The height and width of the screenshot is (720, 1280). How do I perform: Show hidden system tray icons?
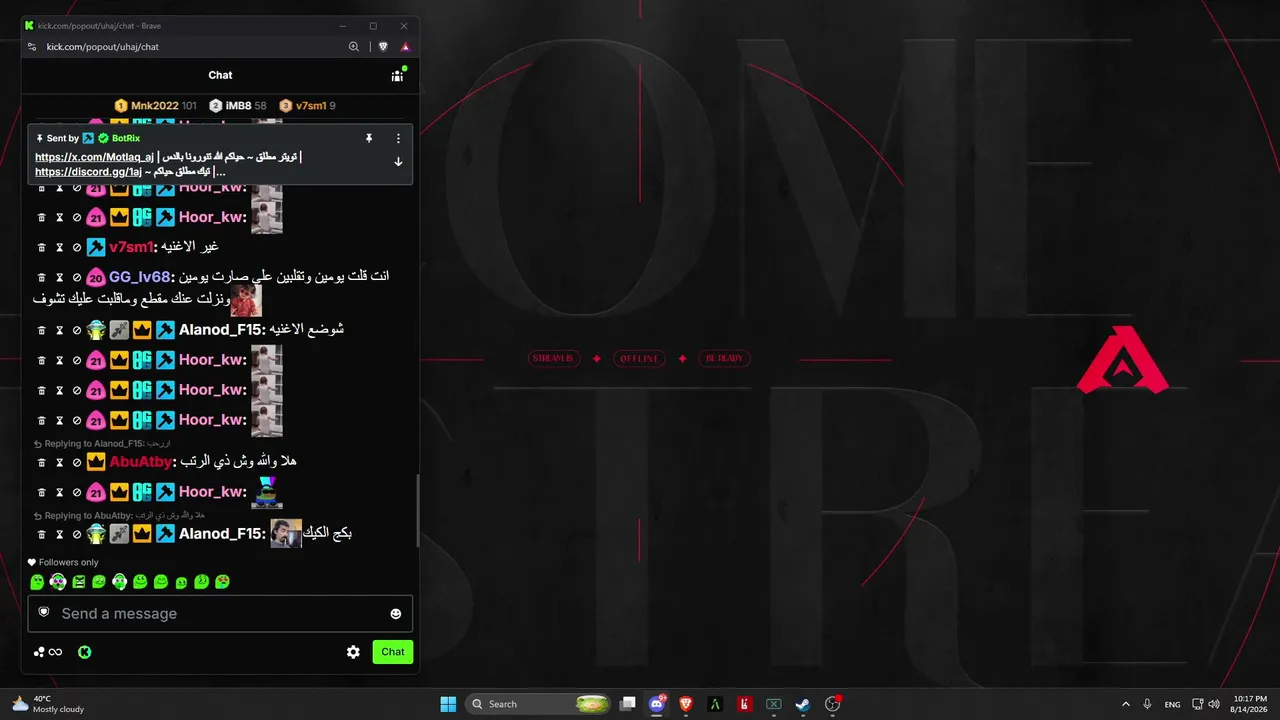[x=1126, y=704]
